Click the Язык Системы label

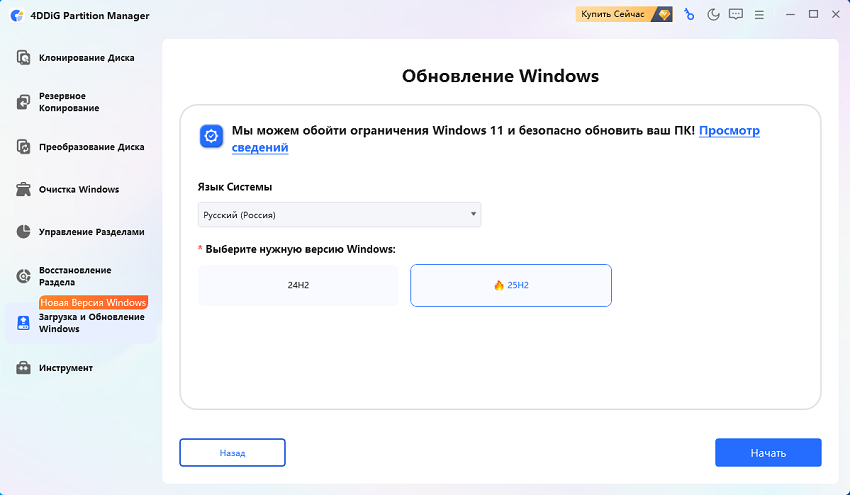pos(235,187)
